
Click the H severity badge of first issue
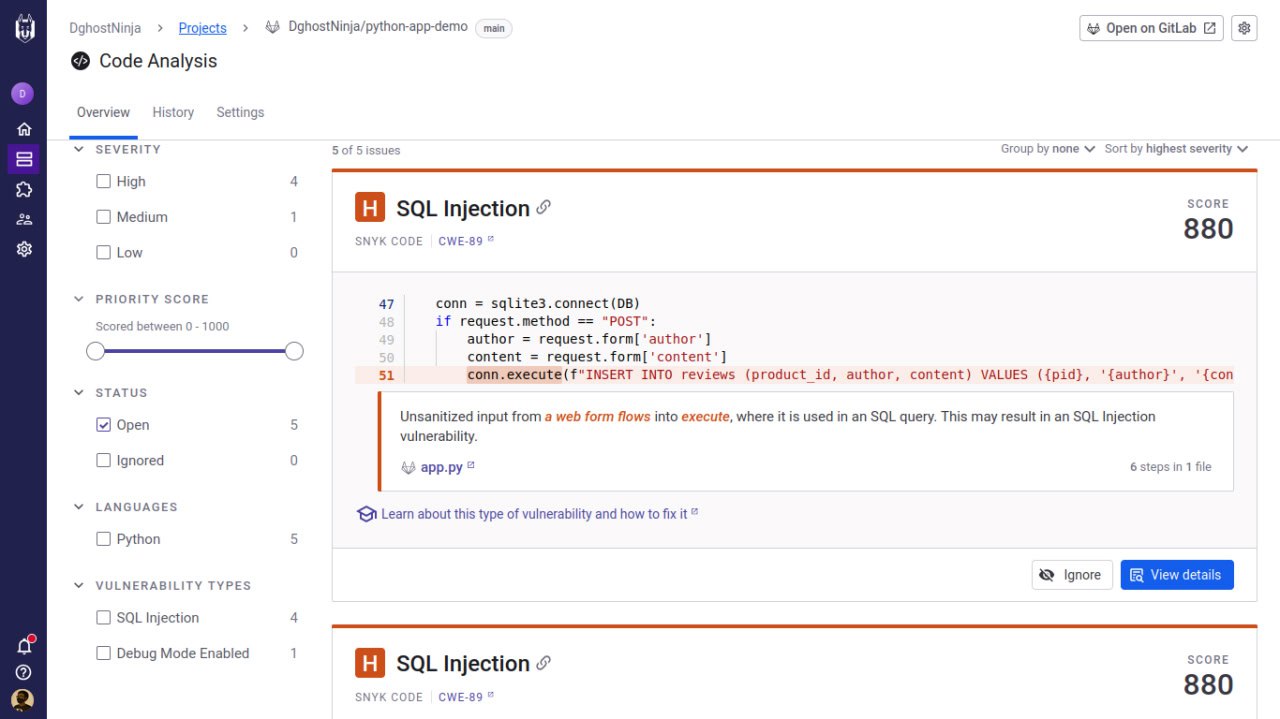coord(370,208)
